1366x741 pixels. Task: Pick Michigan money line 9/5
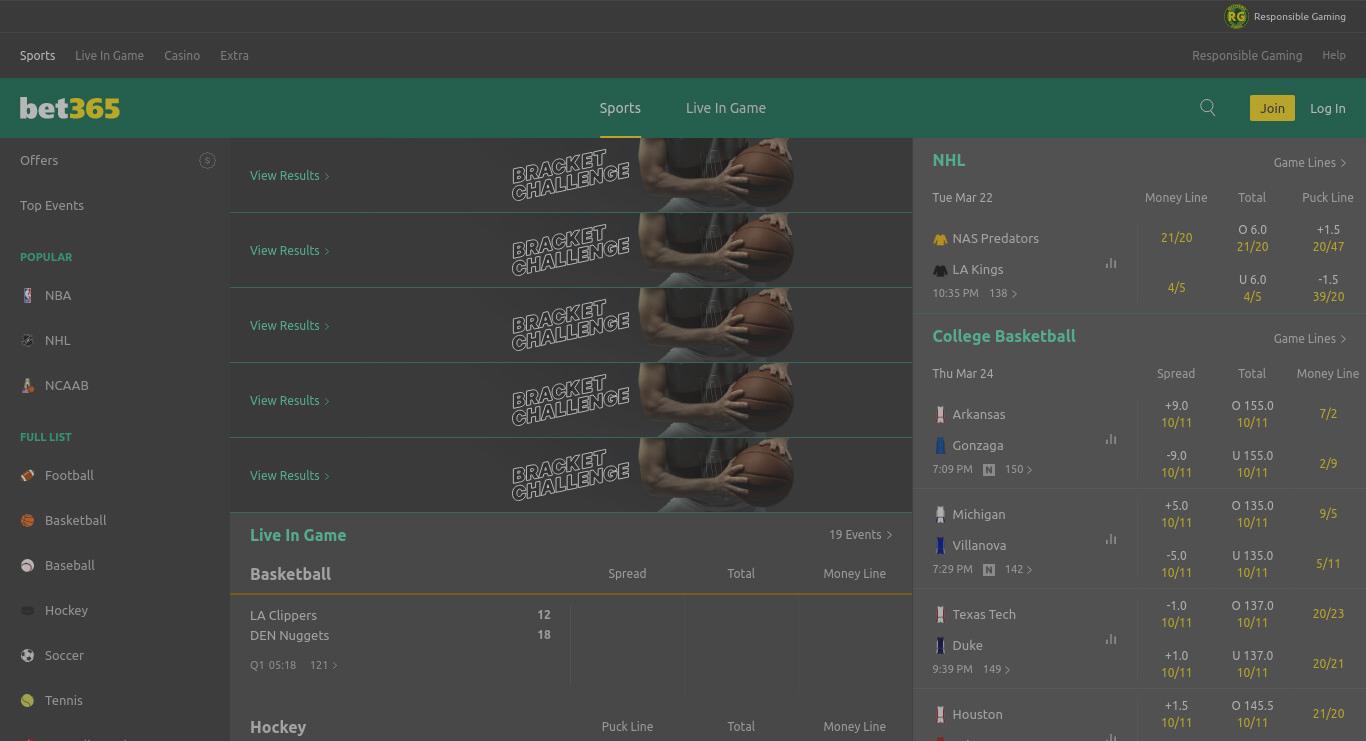(x=1328, y=514)
